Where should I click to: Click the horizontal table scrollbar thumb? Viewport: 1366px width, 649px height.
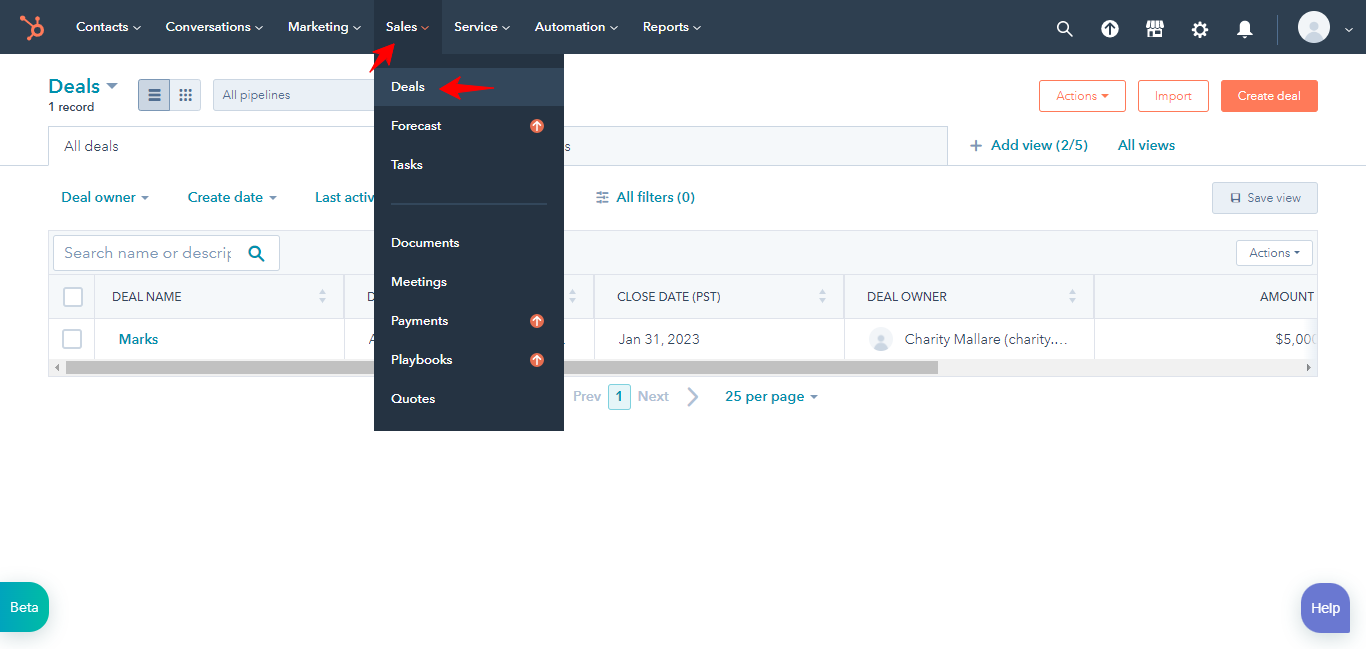502,368
